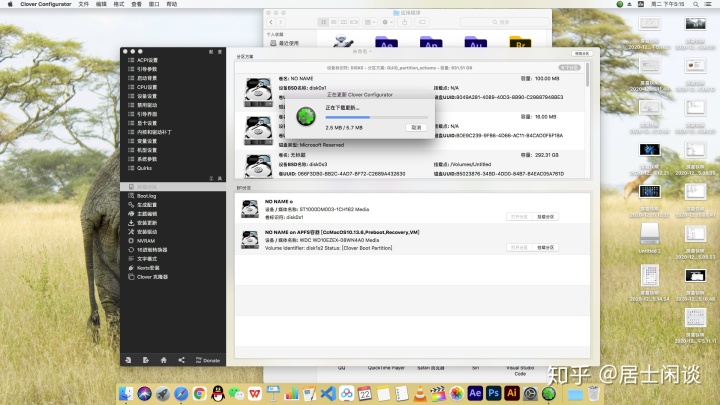Click the Finder window search field
This screenshot has width=720, height=405.
(x=504, y=22)
